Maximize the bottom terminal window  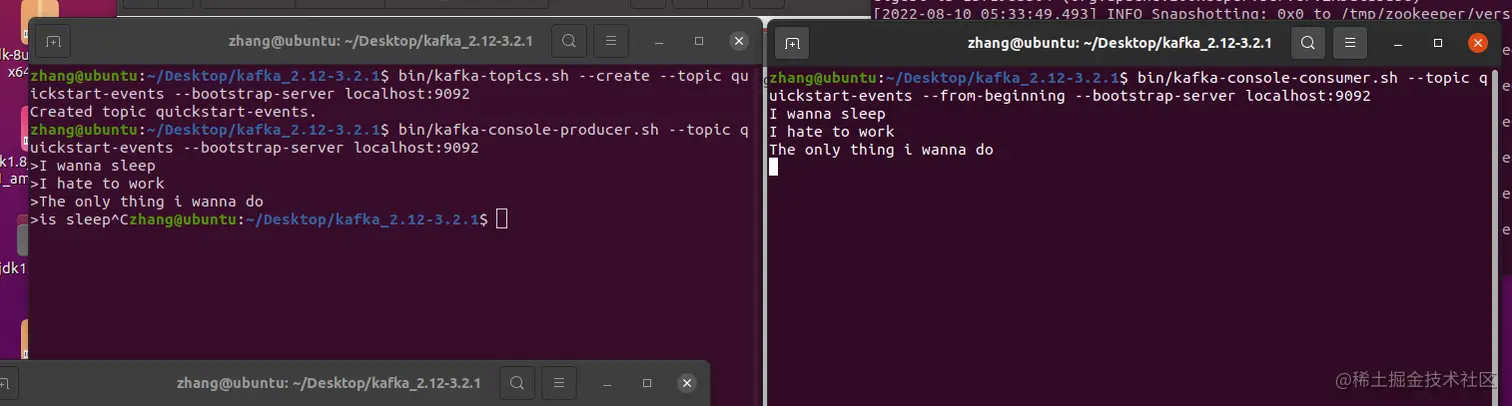[647, 383]
